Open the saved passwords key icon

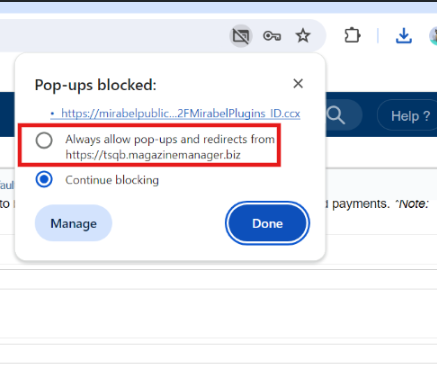click(272, 36)
